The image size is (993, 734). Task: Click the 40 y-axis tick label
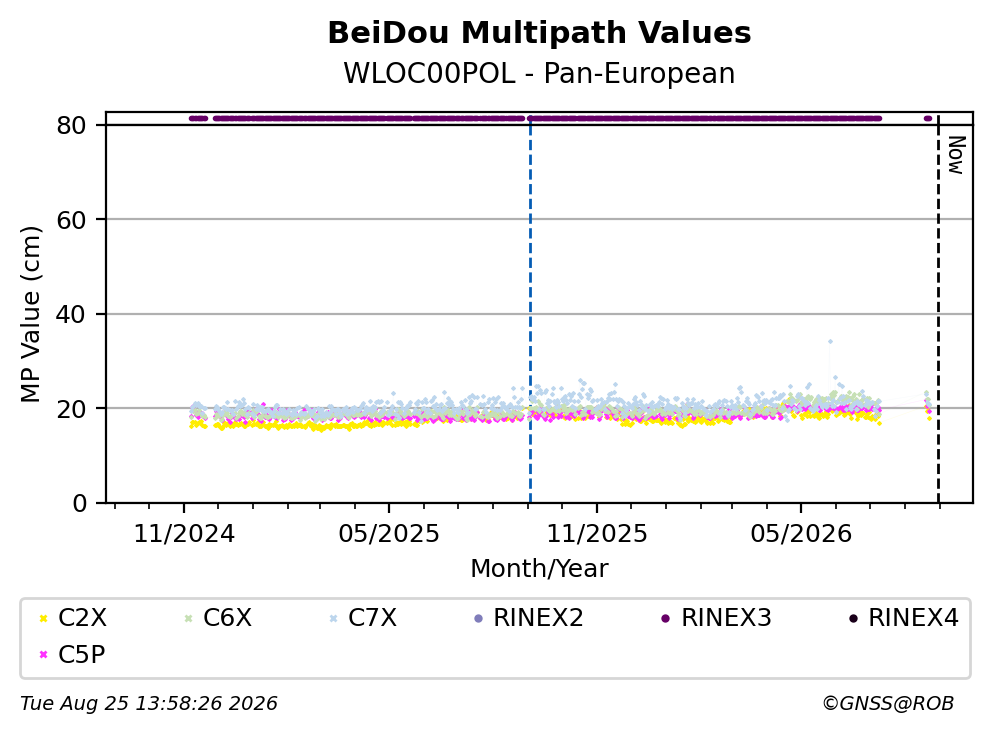(x=72, y=315)
